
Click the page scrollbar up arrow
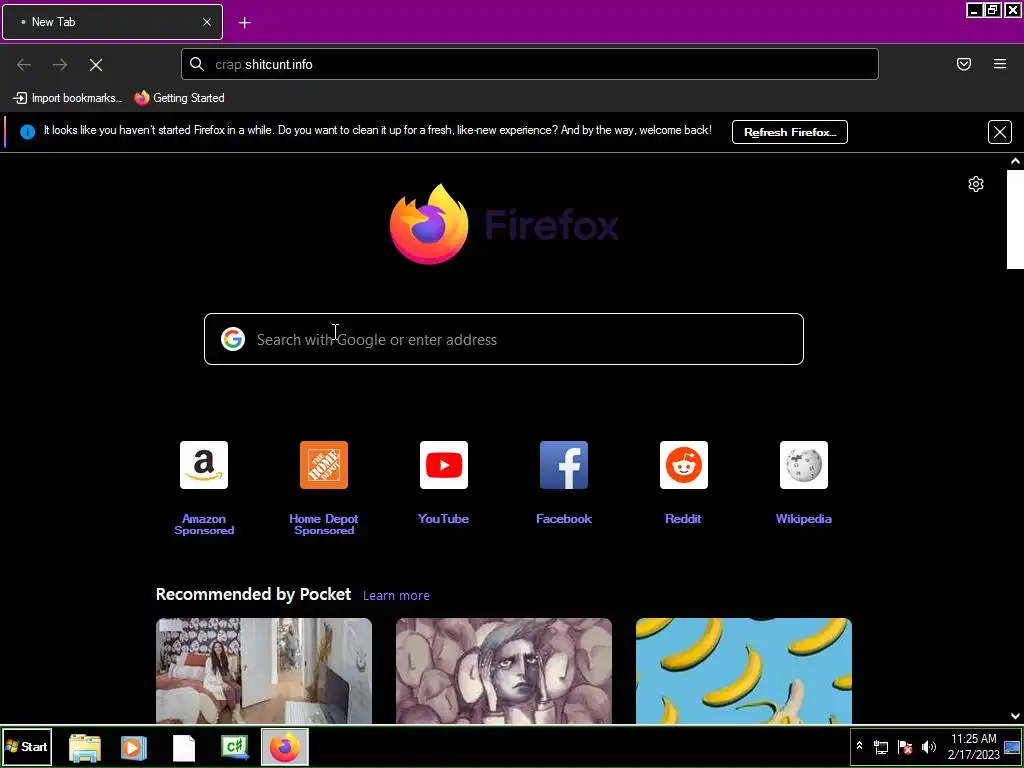point(1015,161)
